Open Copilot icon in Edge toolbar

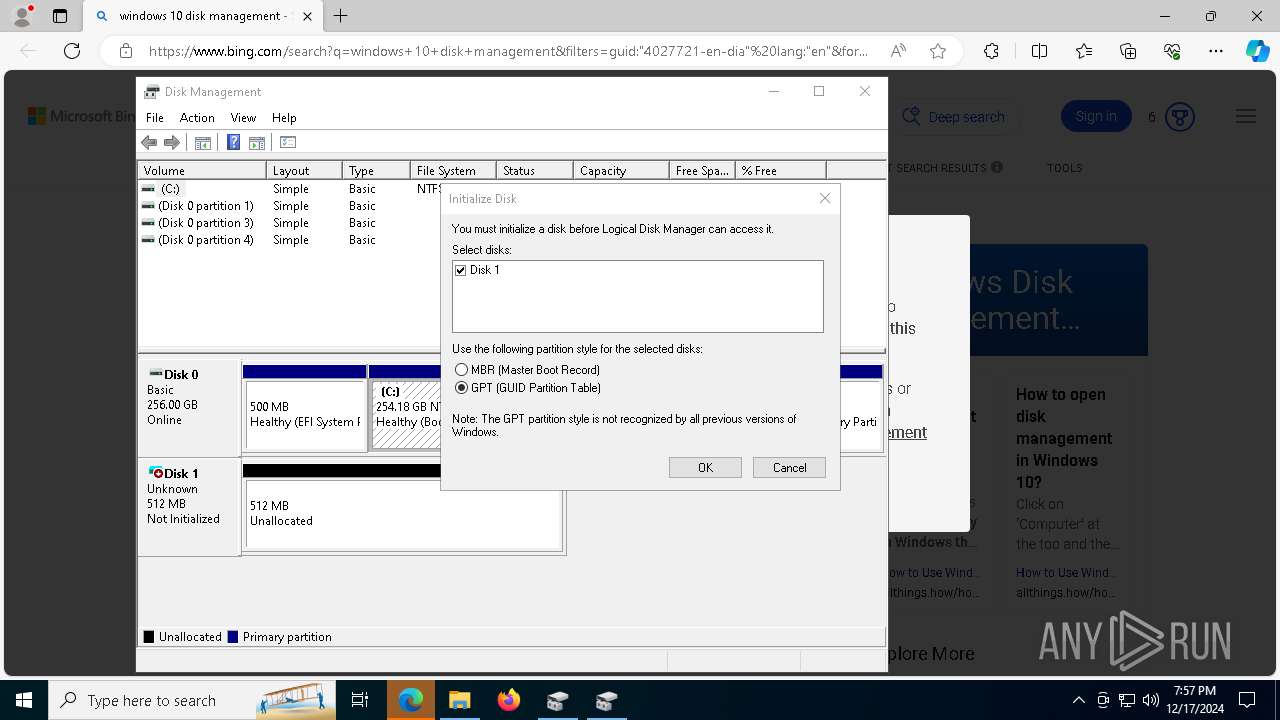[1257, 51]
